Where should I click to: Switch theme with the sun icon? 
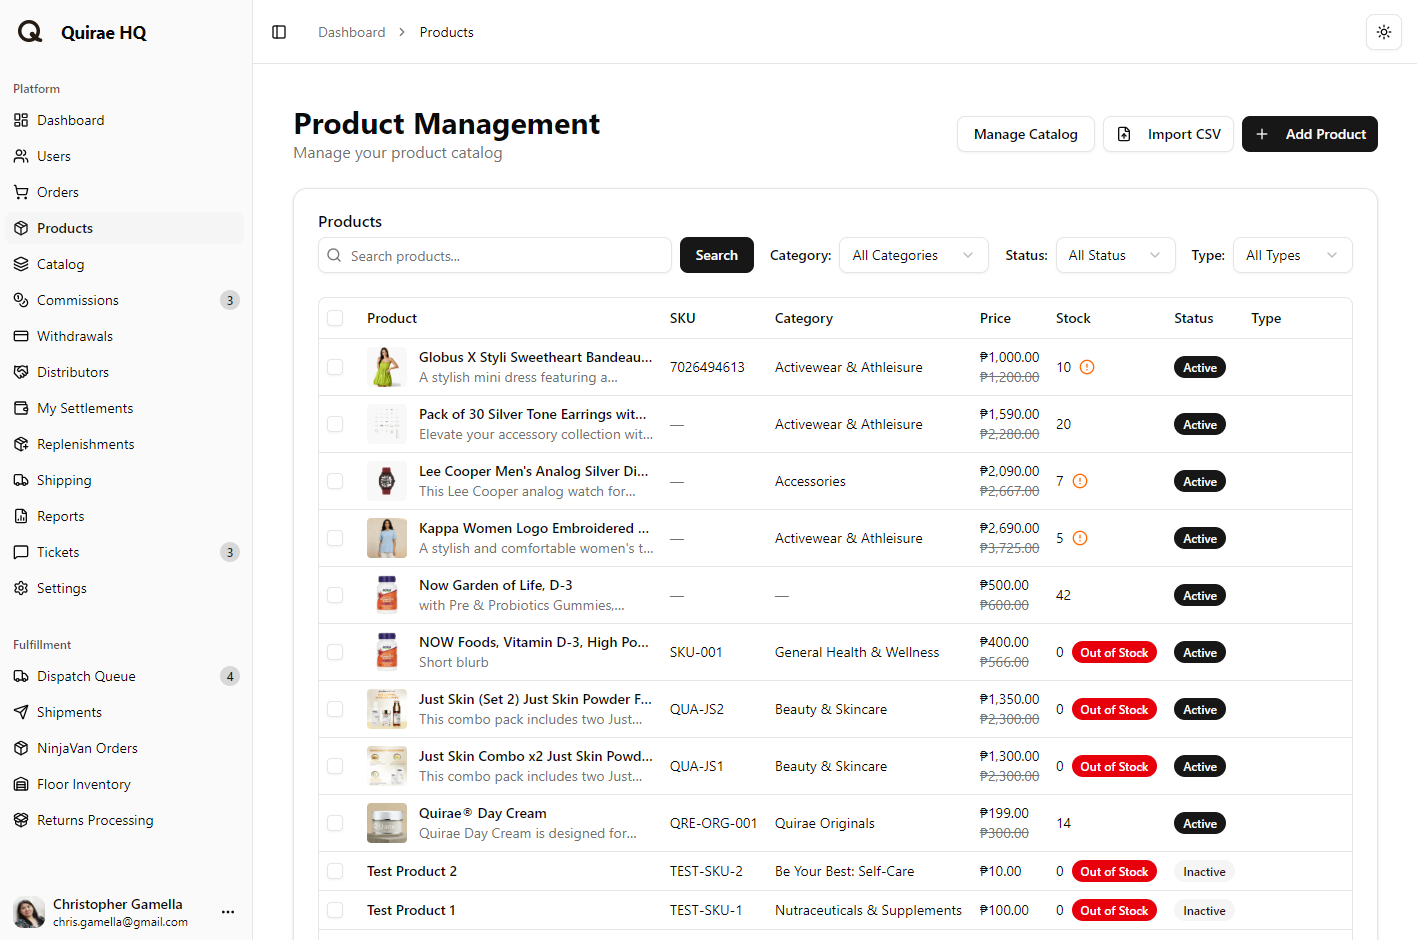click(x=1384, y=32)
